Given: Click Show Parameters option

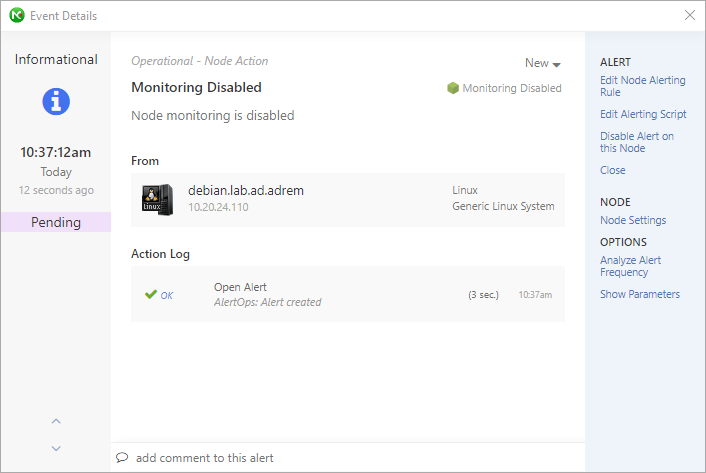Looking at the screenshot, I should click(x=639, y=294).
